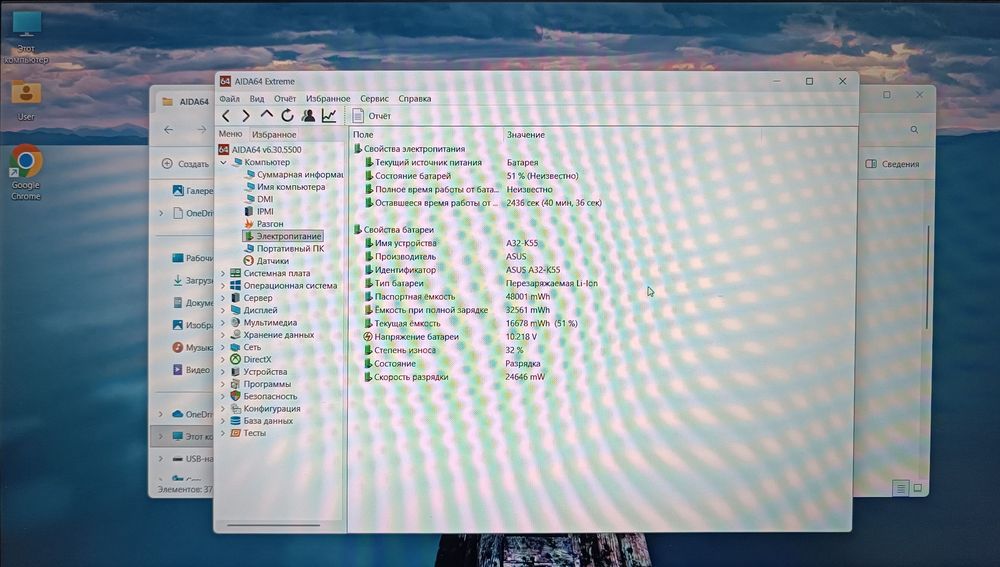Click Сведения button in Explorer window
1000x567 pixels.
click(x=892, y=164)
